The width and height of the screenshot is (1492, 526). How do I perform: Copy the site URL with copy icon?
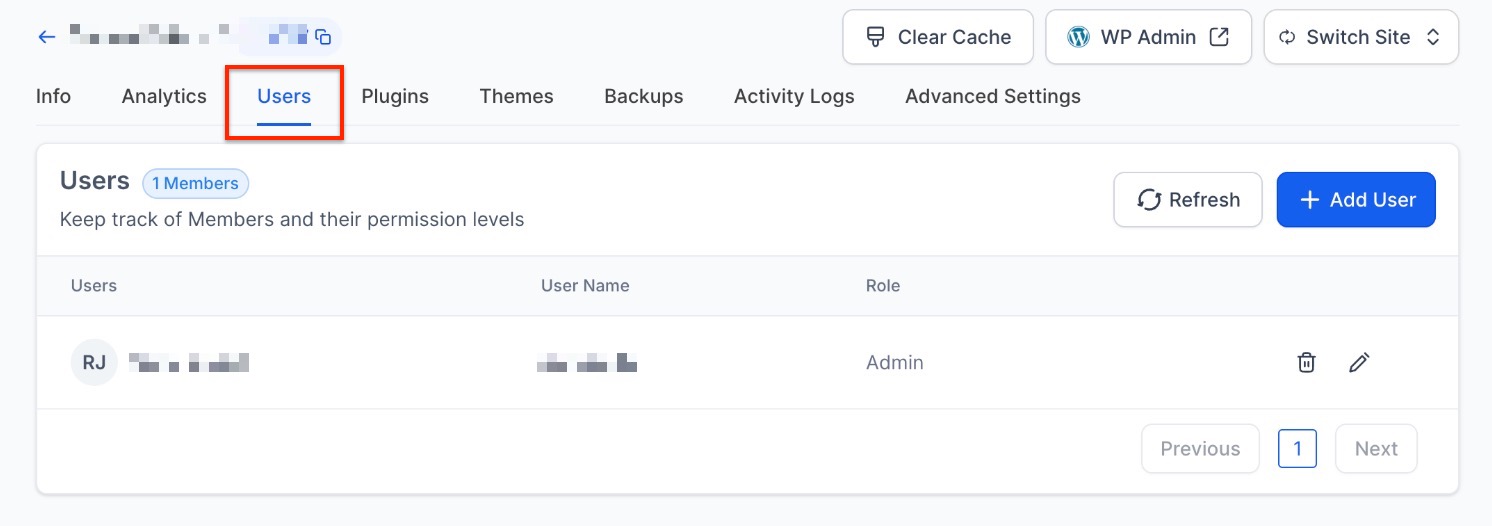pos(323,37)
